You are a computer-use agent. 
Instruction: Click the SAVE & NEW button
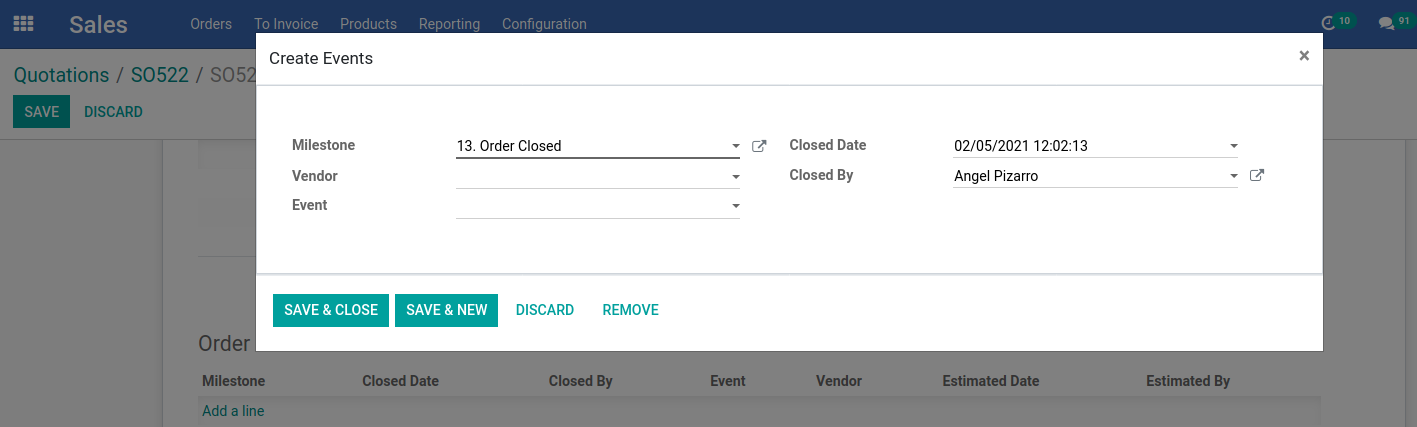[446, 310]
